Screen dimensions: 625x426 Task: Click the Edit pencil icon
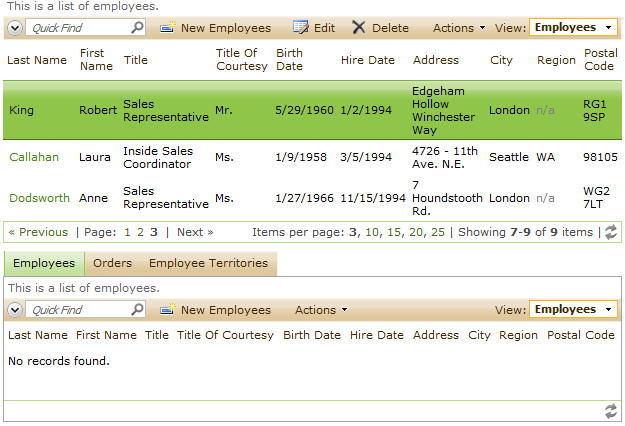[x=301, y=27]
